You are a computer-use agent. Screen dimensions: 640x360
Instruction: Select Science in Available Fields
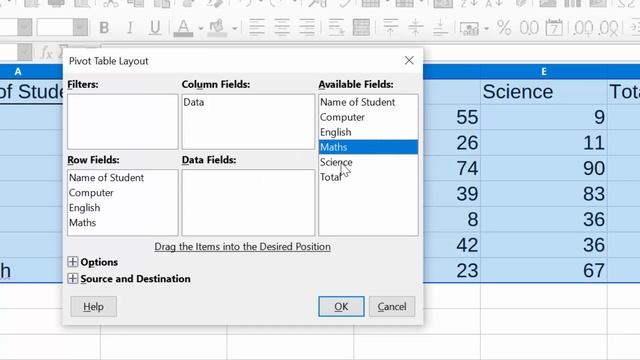368,162
